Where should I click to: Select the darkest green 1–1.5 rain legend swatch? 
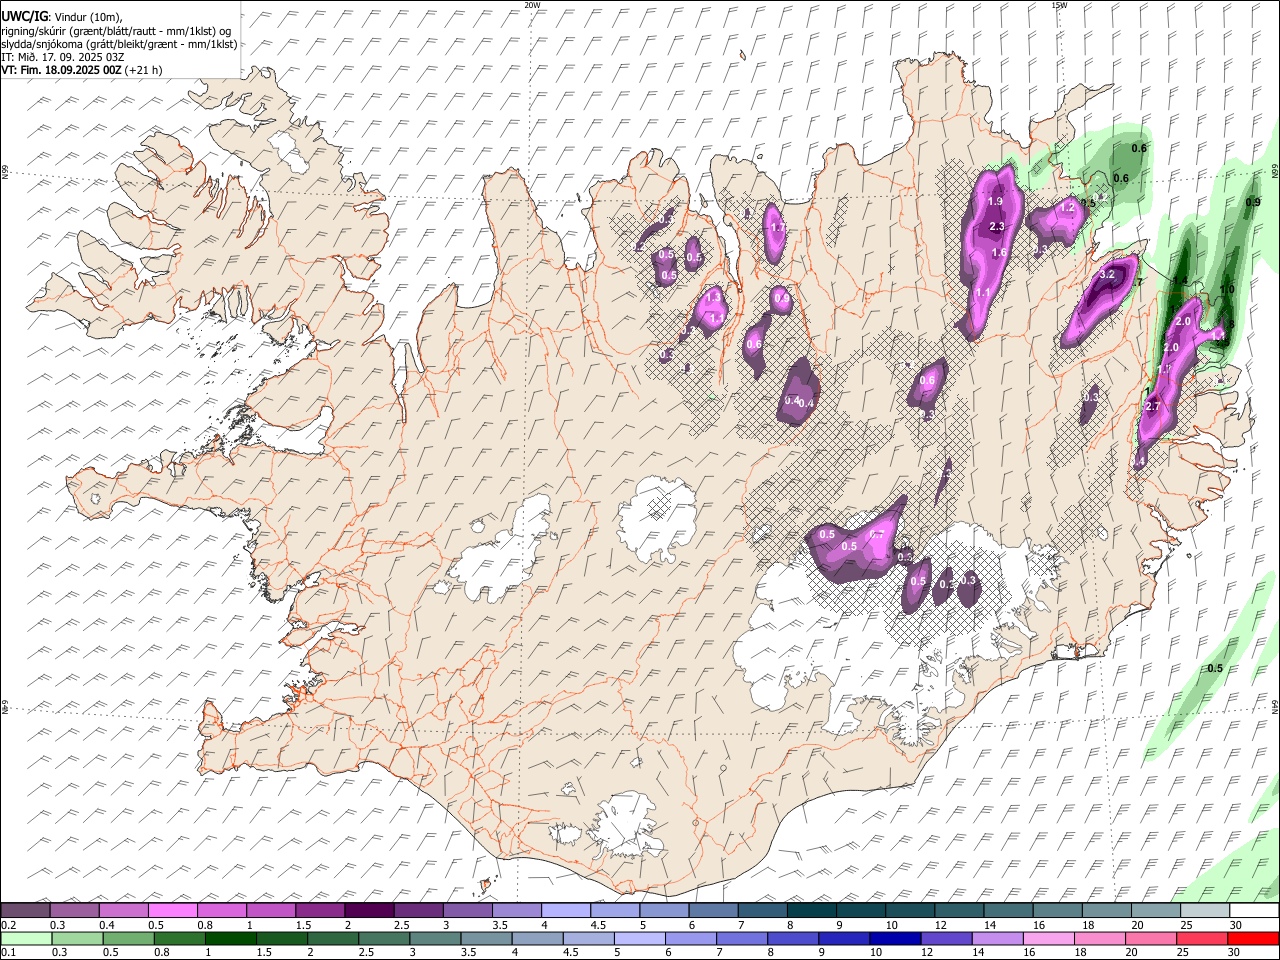pyautogui.click(x=231, y=939)
